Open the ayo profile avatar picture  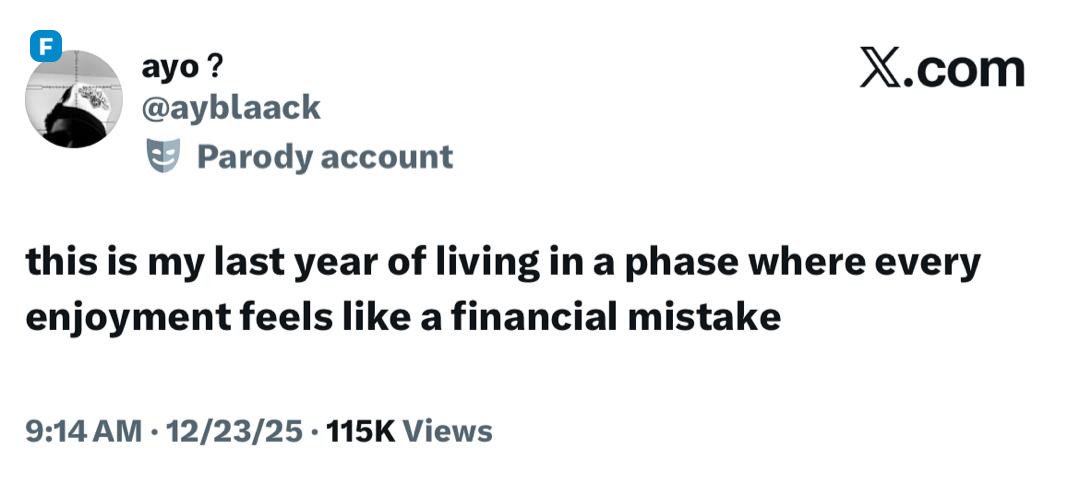click(73, 100)
